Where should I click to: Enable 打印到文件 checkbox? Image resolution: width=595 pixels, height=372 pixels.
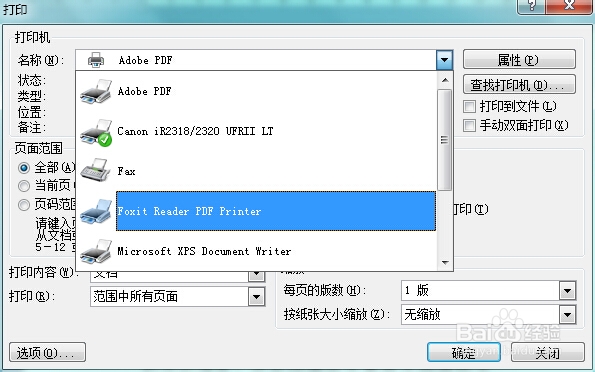(x=469, y=106)
